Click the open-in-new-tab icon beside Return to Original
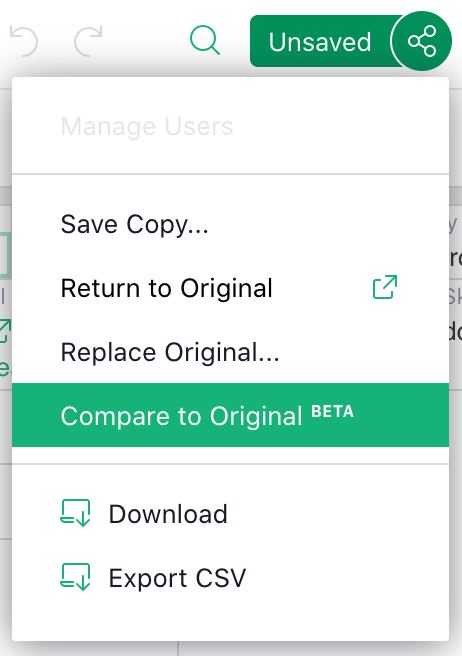 tap(385, 287)
